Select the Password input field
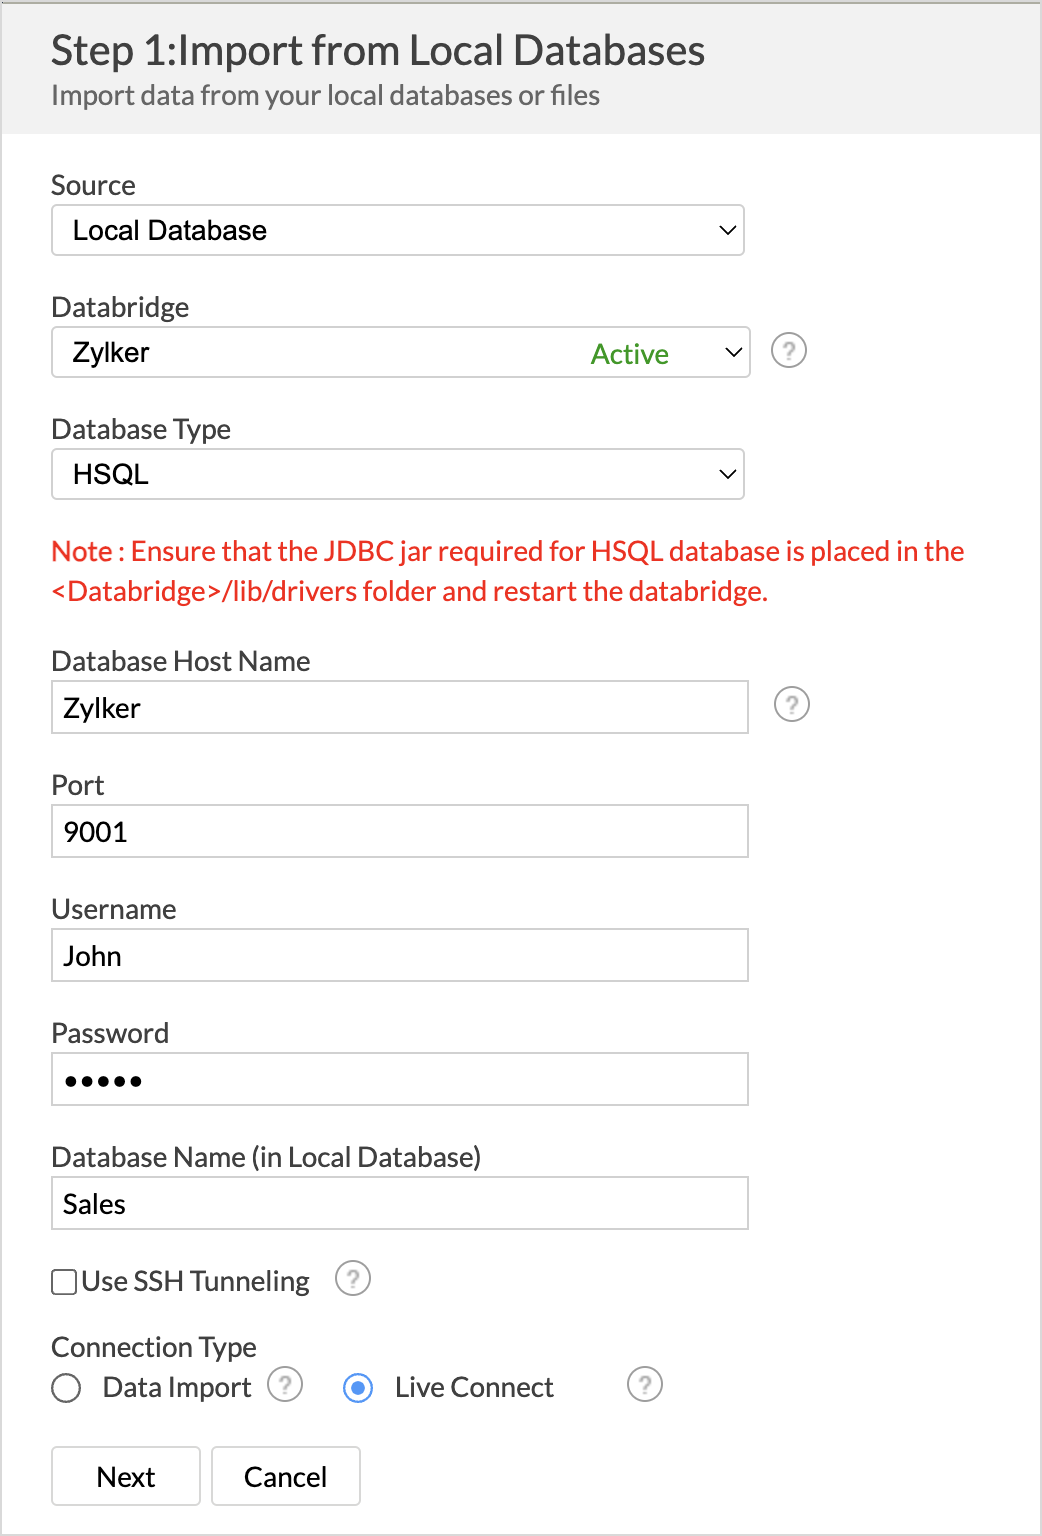This screenshot has width=1042, height=1536. [399, 1079]
